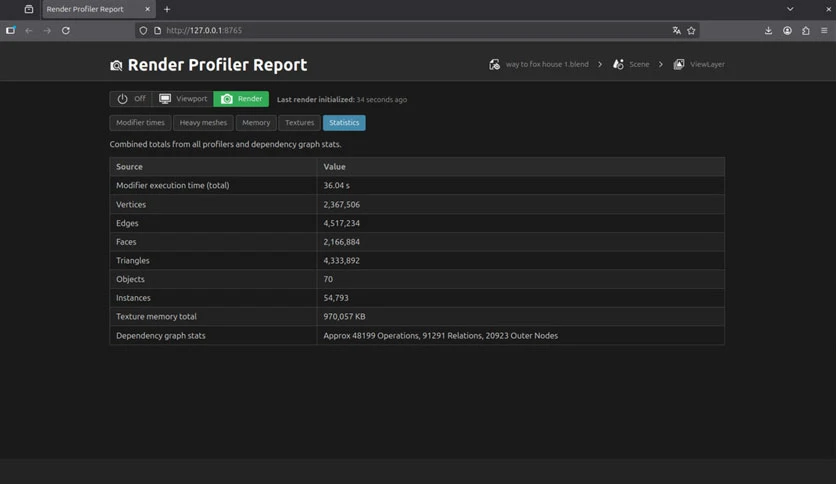Viewport: 836px width, 484px height.
Task: Reload the page with refresh icon
Action: (66, 30)
